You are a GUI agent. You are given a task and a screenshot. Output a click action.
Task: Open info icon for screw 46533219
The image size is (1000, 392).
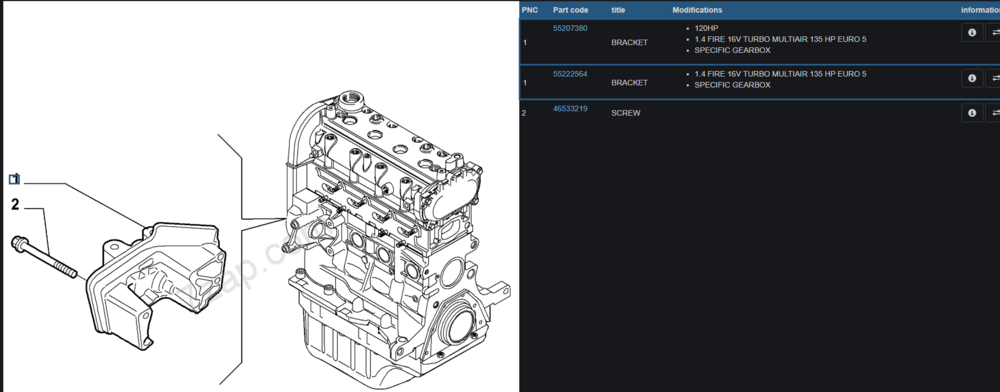tap(971, 113)
